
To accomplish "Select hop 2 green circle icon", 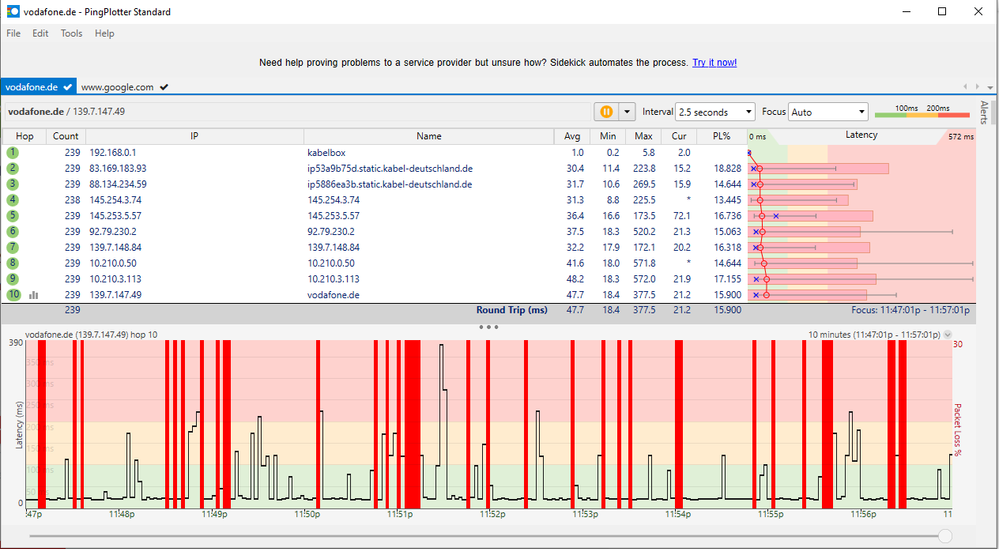I will (x=13, y=168).
